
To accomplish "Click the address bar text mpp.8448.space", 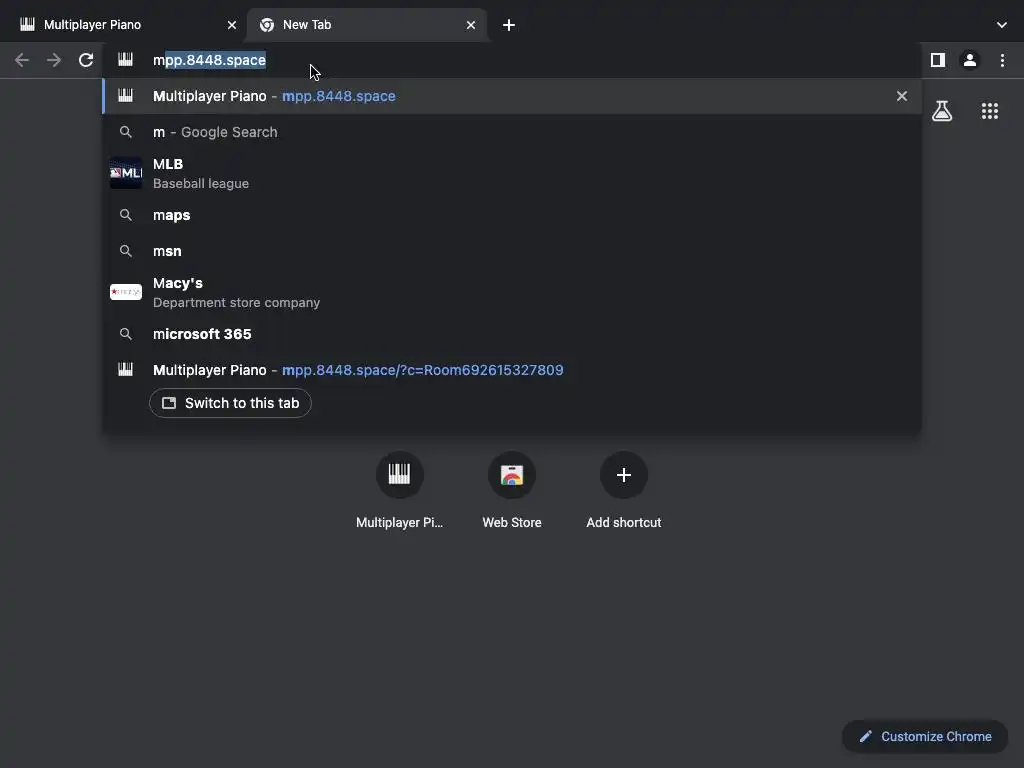I will point(210,60).
